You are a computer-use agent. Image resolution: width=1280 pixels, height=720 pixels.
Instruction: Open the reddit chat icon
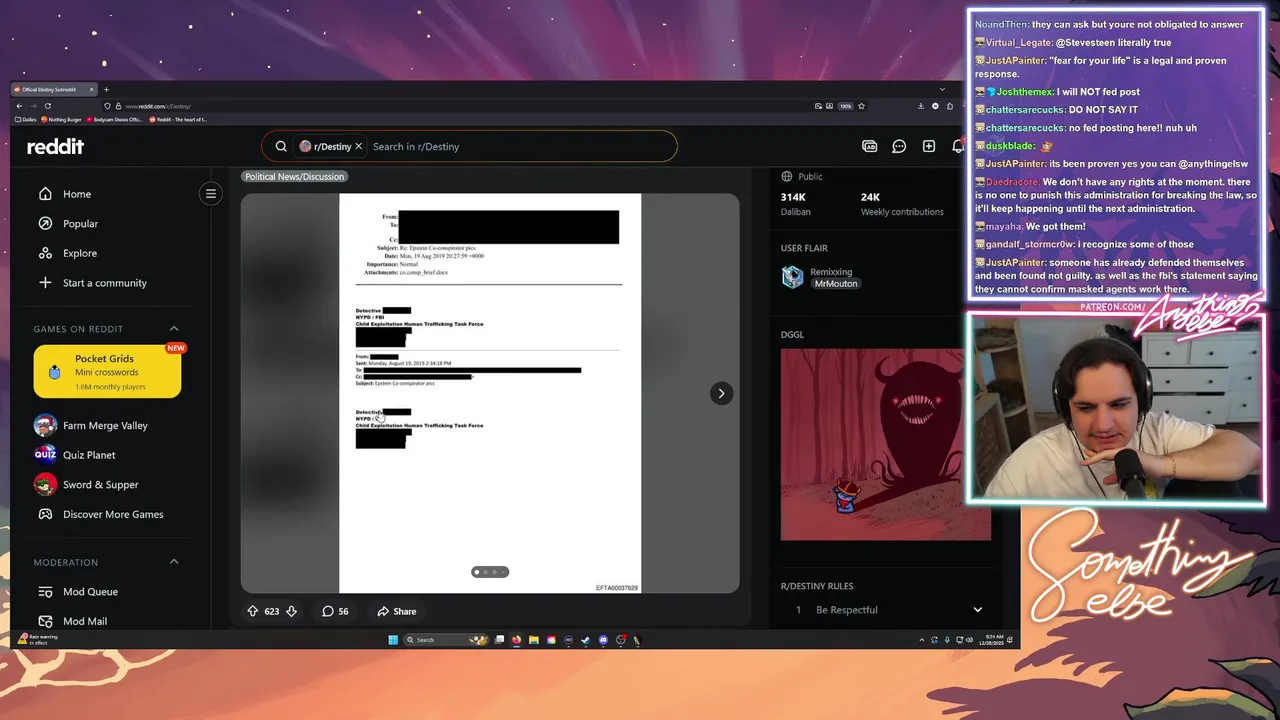[x=899, y=146]
